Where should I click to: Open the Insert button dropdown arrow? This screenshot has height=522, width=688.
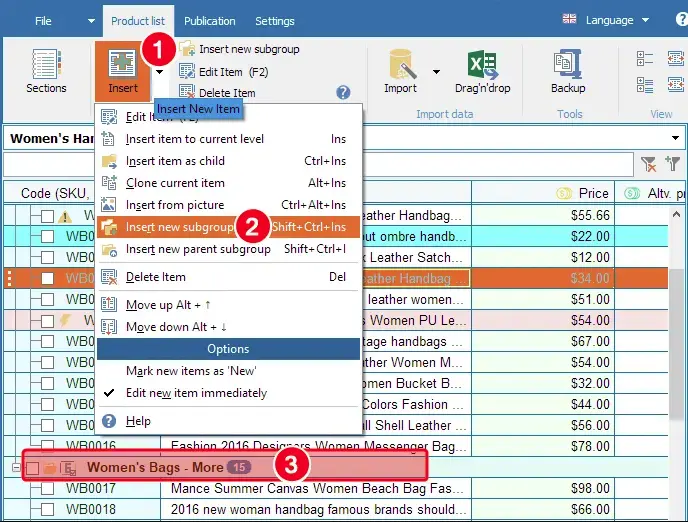[160, 72]
